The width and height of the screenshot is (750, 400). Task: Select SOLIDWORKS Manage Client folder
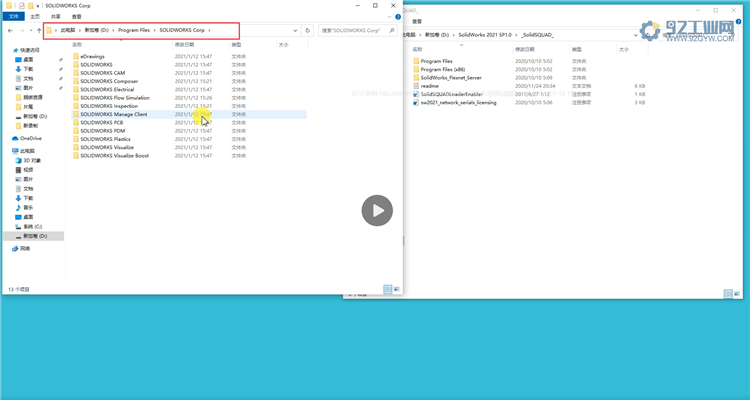point(189,114)
